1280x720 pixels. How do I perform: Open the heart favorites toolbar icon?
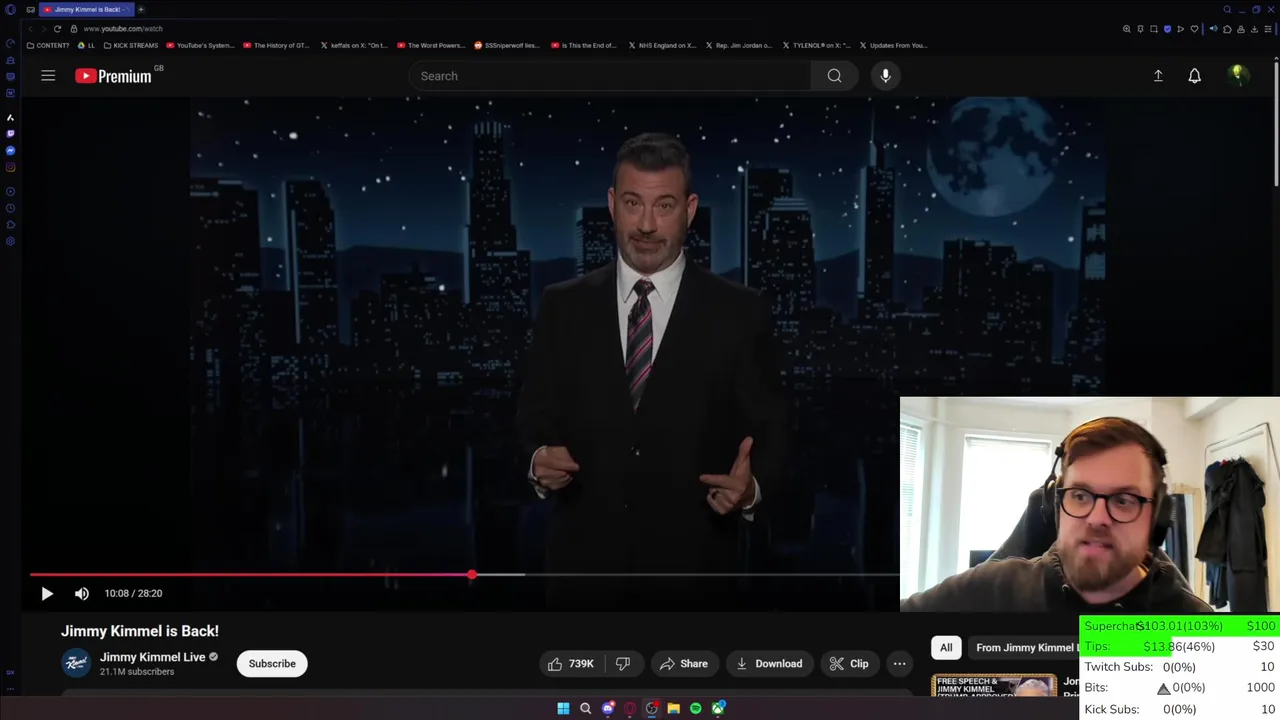click(1194, 29)
